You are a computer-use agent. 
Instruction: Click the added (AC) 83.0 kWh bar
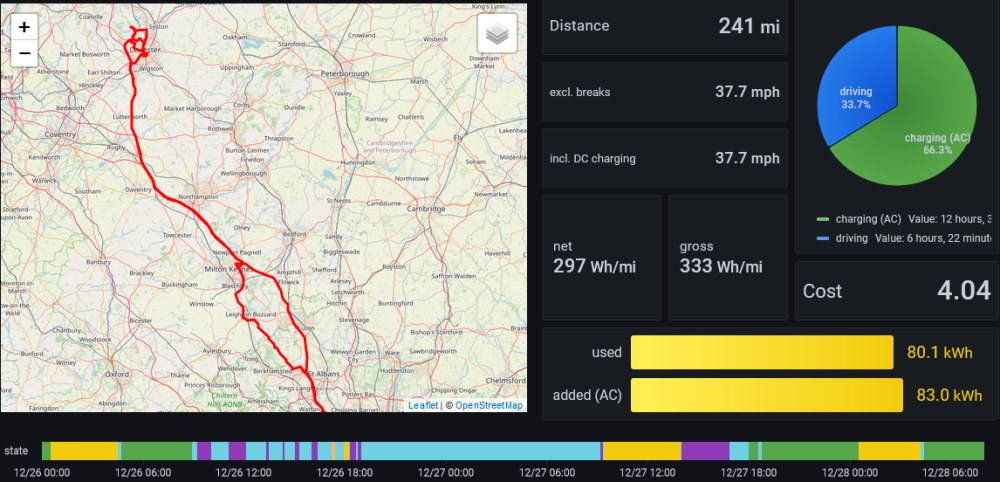pyautogui.click(x=767, y=395)
